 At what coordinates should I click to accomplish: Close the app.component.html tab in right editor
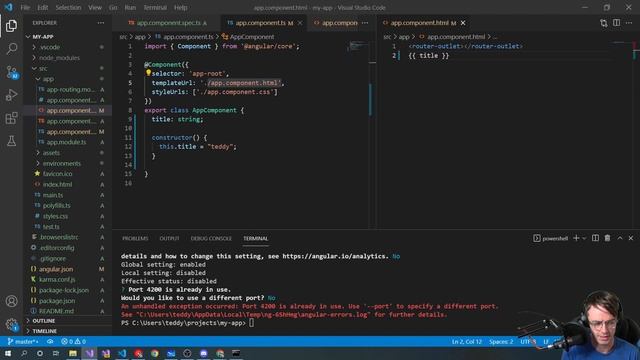(x=463, y=23)
